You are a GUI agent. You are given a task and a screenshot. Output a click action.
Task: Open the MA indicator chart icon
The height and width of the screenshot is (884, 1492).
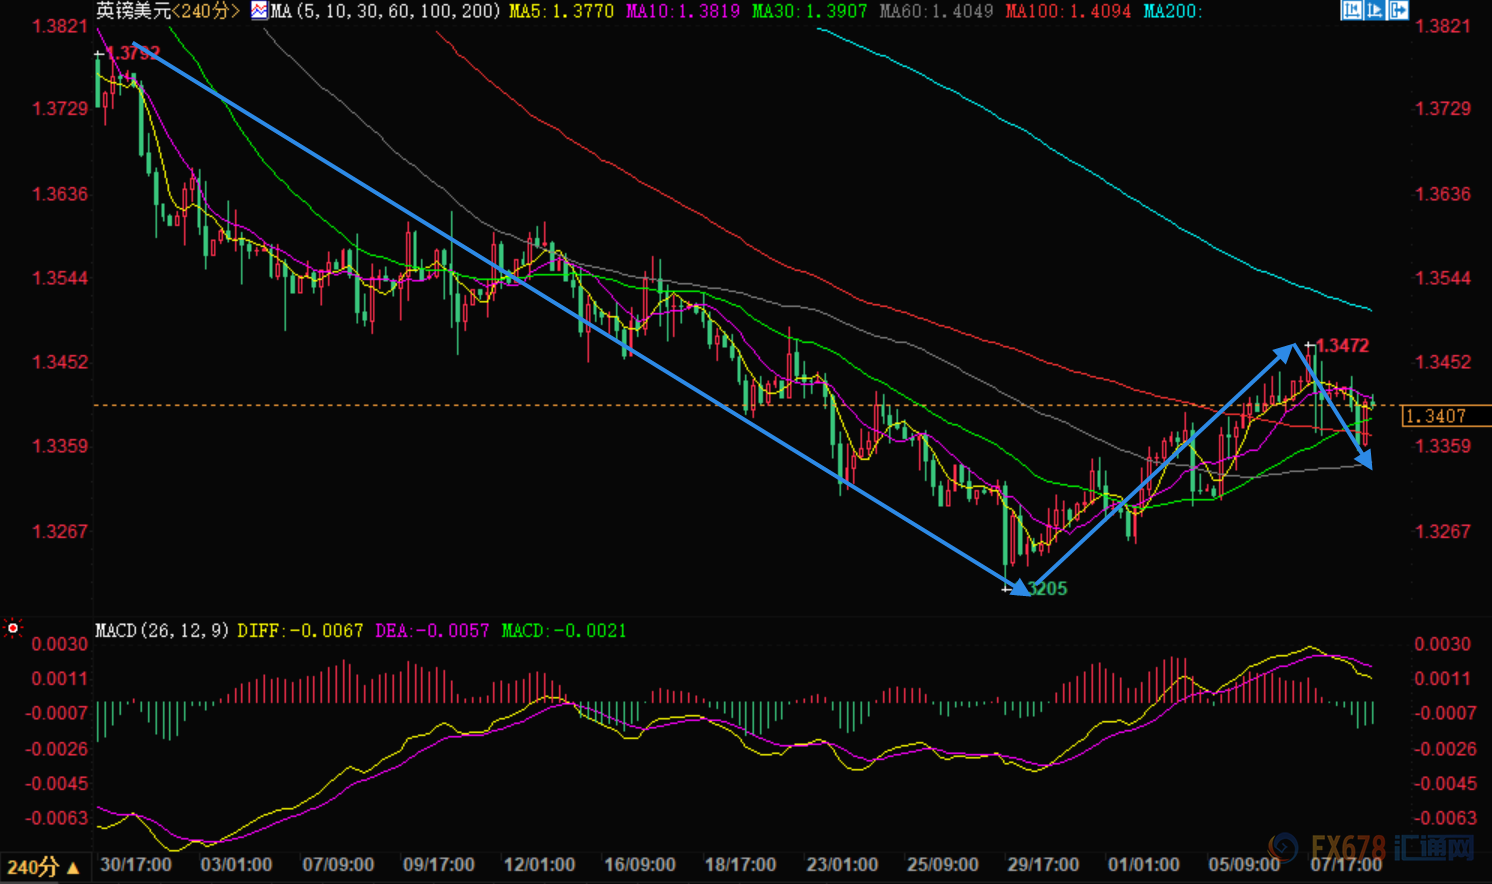point(259,11)
